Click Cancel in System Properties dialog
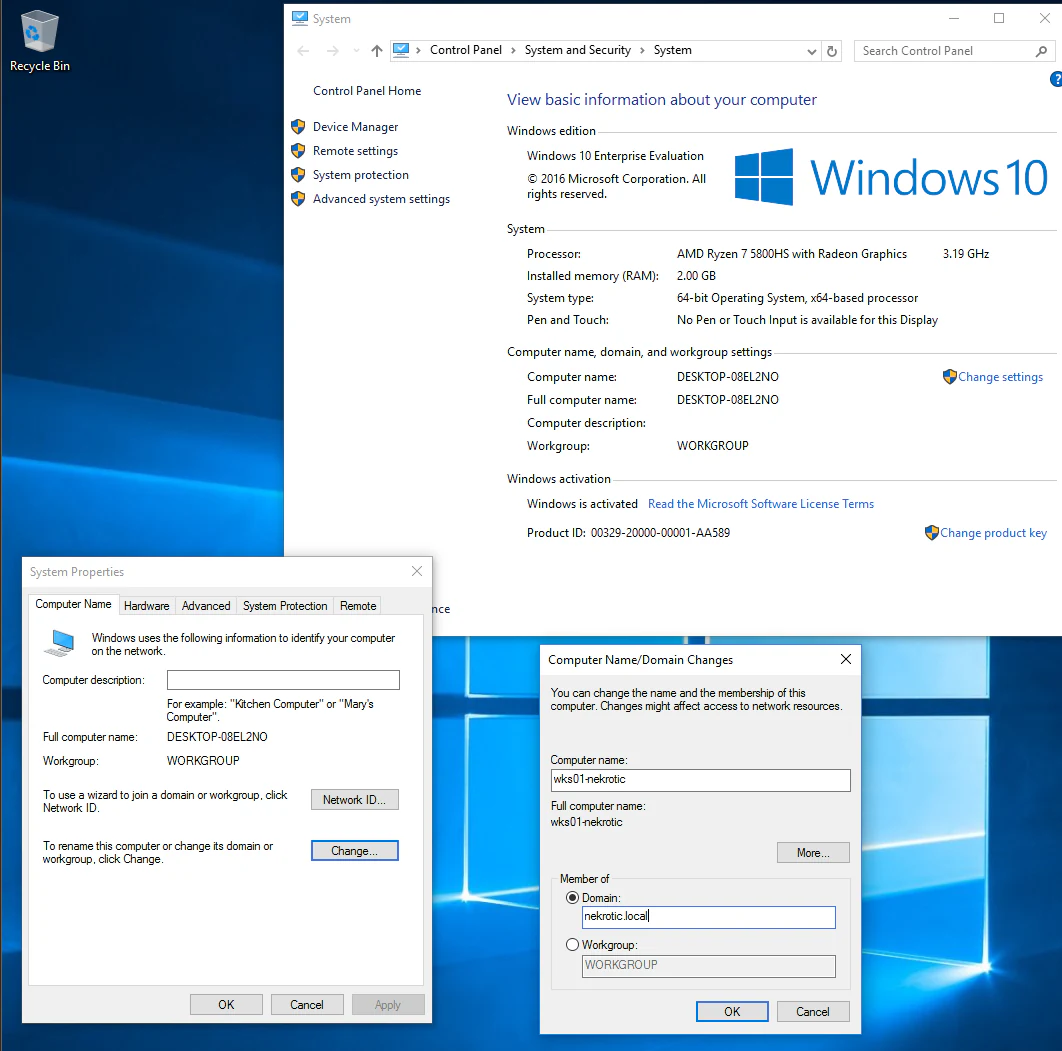Viewport: 1062px width, 1051px height. [x=307, y=1004]
